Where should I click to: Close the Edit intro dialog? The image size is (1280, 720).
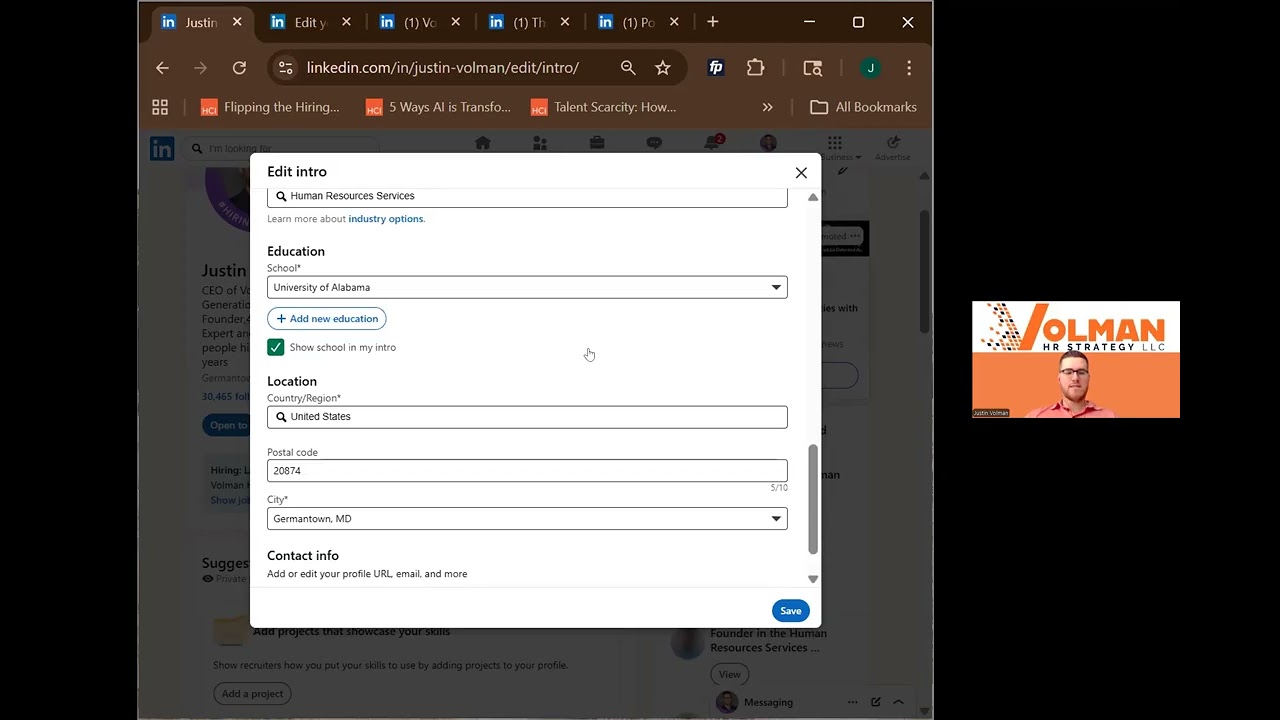click(801, 173)
